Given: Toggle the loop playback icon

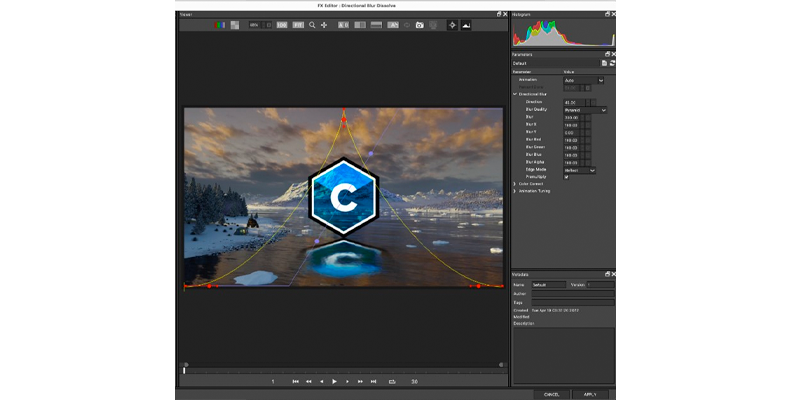Looking at the screenshot, I should click(392, 382).
